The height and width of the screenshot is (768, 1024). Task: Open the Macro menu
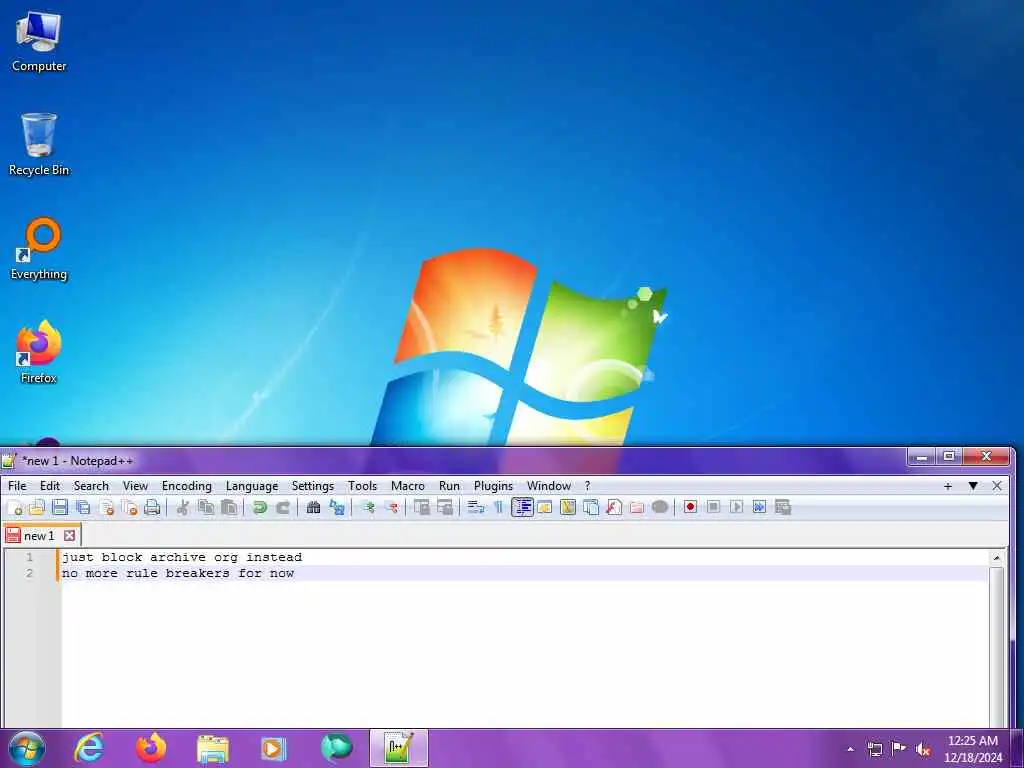coord(408,486)
